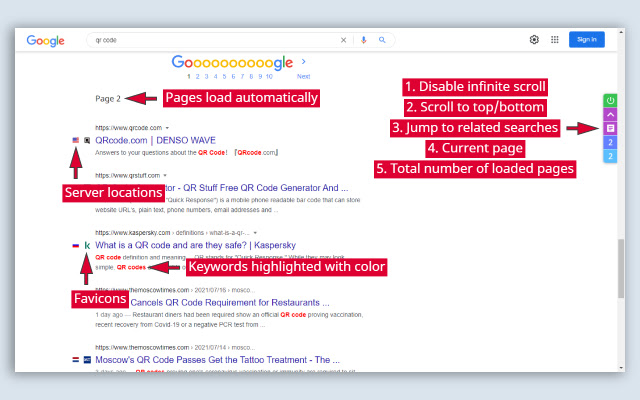Go to results page 8 in pagination
Viewport: 640px width, 400px height.
(251, 76)
